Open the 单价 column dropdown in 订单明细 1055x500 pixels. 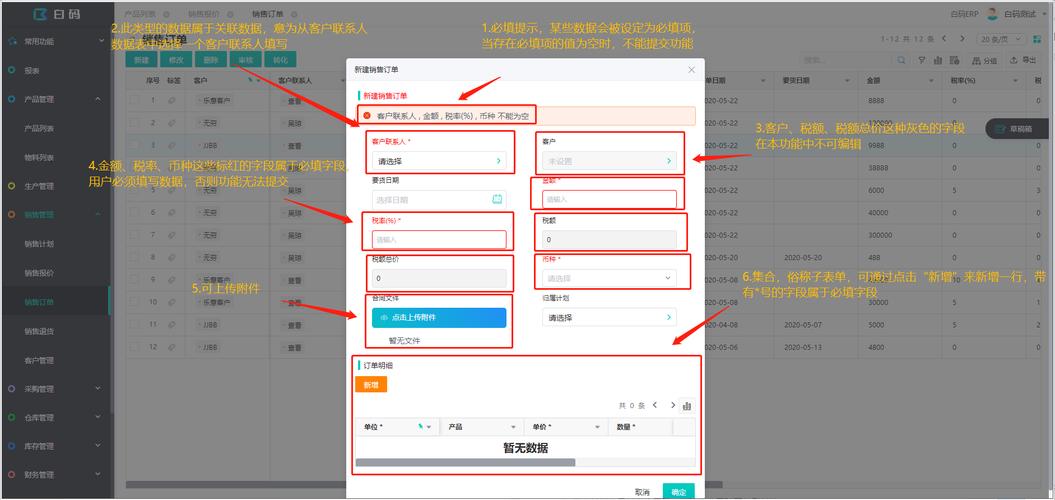point(597,427)
